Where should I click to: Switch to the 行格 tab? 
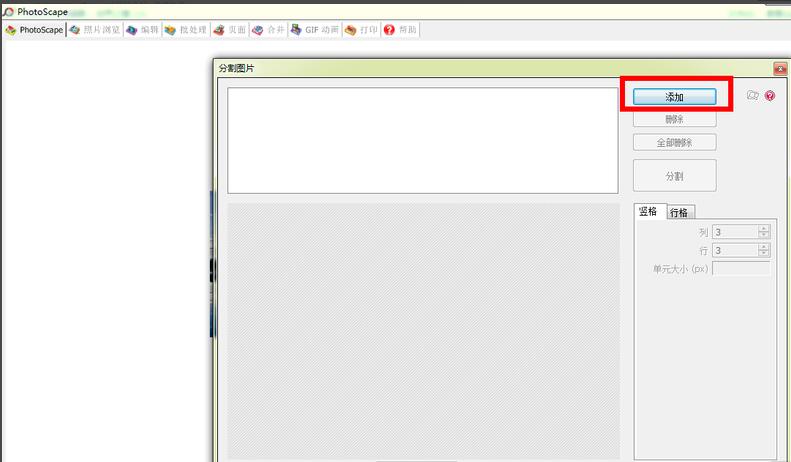pyautogui.click(x=679, y=212)
